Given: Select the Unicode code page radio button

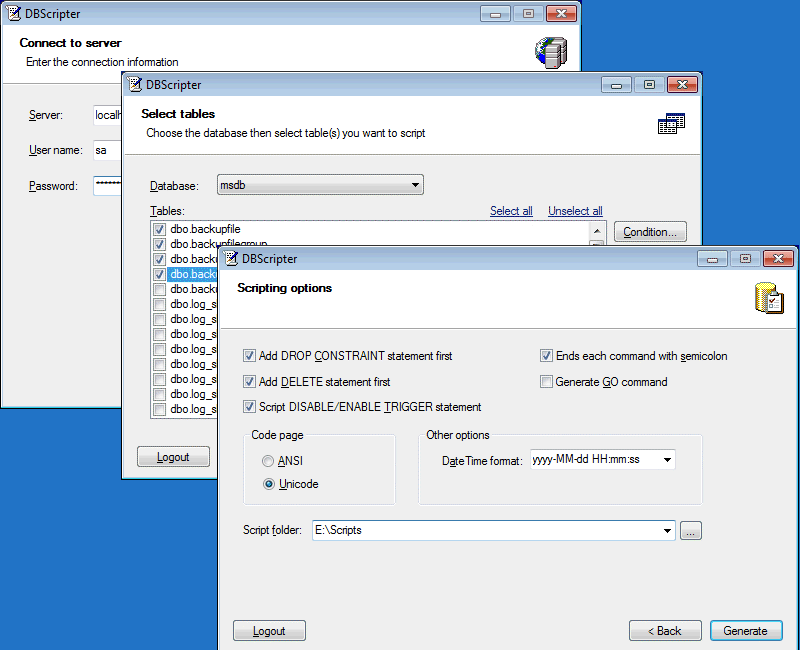Looking at the screenshot, I should pyautogui.click(x=268, y=484).
